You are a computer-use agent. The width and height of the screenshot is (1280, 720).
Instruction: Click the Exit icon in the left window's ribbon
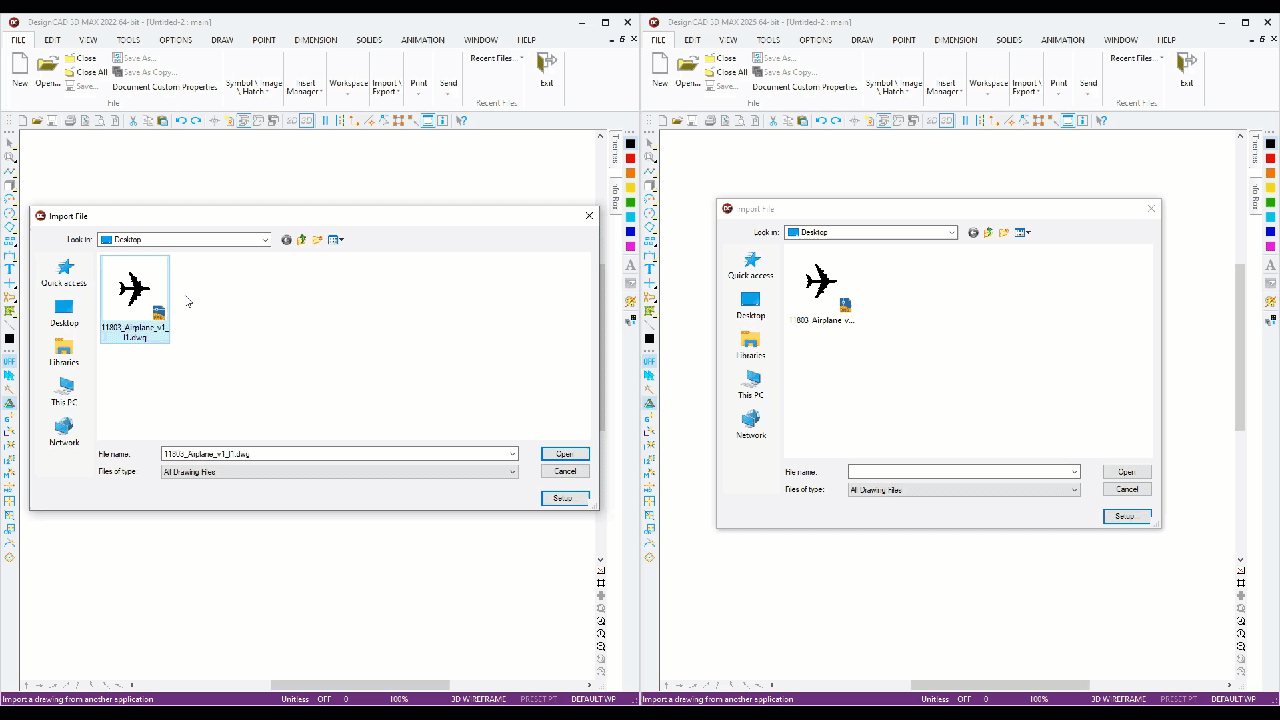[x=546, y=70]
